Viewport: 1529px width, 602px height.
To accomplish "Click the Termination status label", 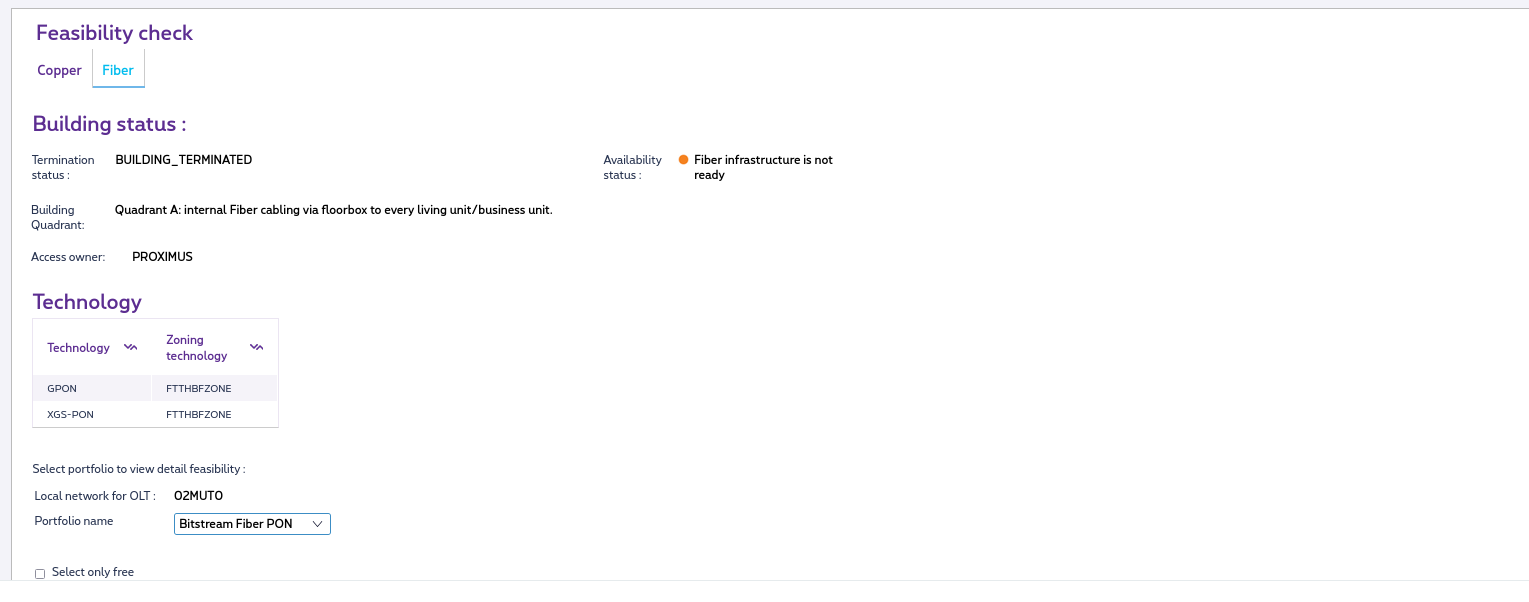I will pyautogui.click(x=63, y=167).
